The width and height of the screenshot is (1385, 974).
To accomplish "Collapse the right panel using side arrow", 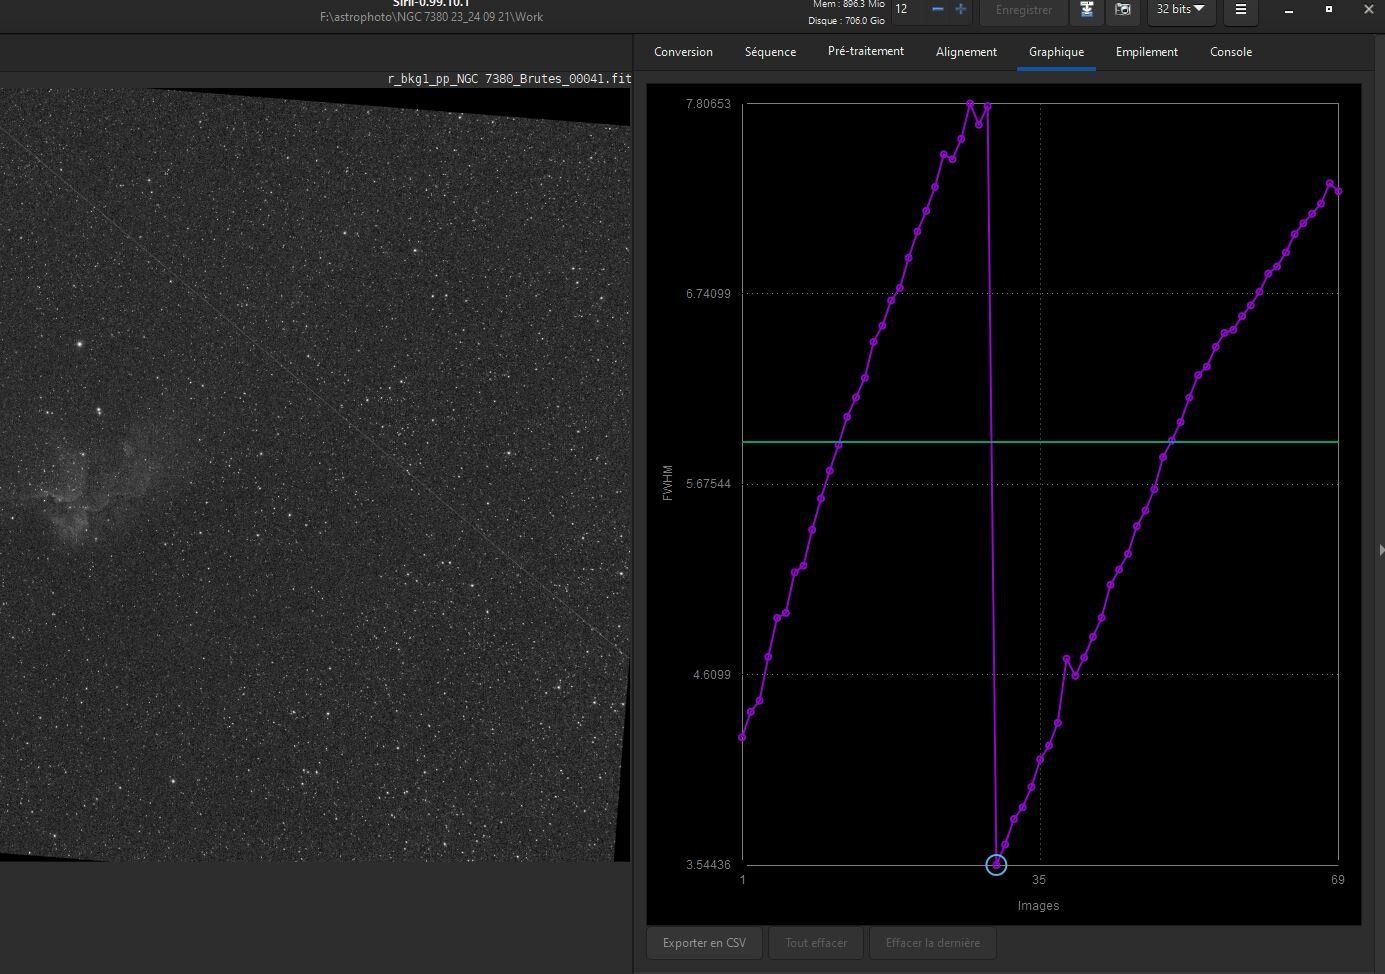I will coord(1380,550).
